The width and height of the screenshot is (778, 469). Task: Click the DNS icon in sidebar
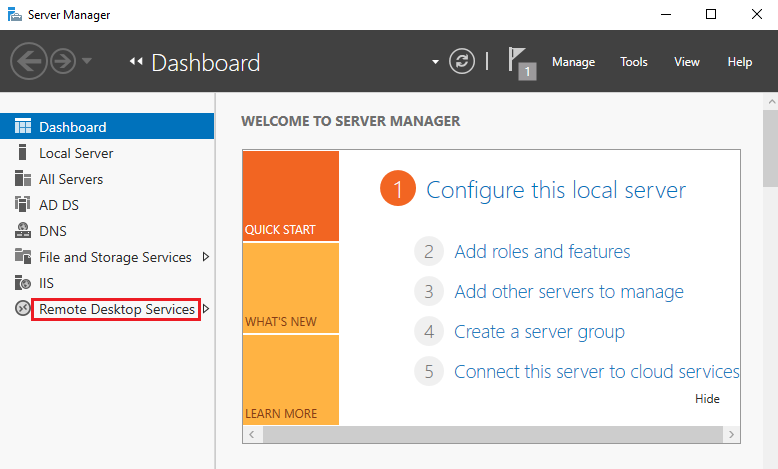point(23,231)
